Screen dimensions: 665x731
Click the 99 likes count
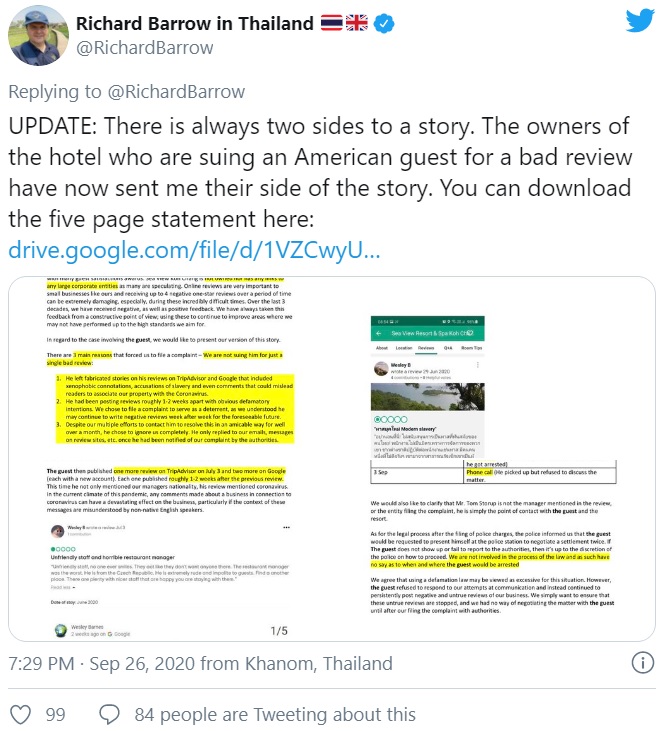pos(55,715)
